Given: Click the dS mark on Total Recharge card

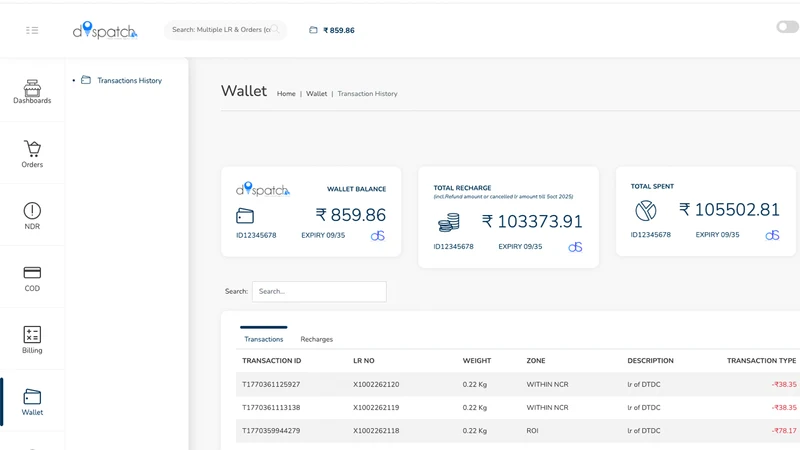Looking at the screenshot, I should pyautogui.click(x=575, y=247).
